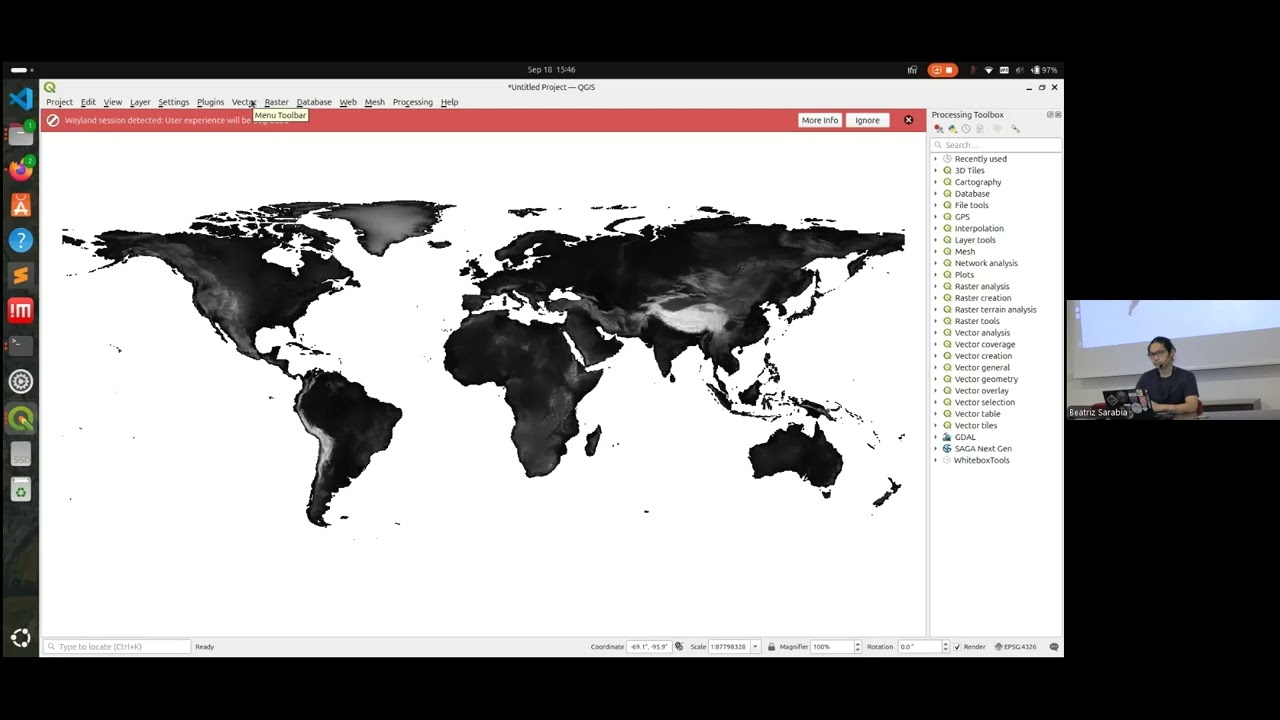
Task: Click the Type to locate search box
Action: point(117,647)
